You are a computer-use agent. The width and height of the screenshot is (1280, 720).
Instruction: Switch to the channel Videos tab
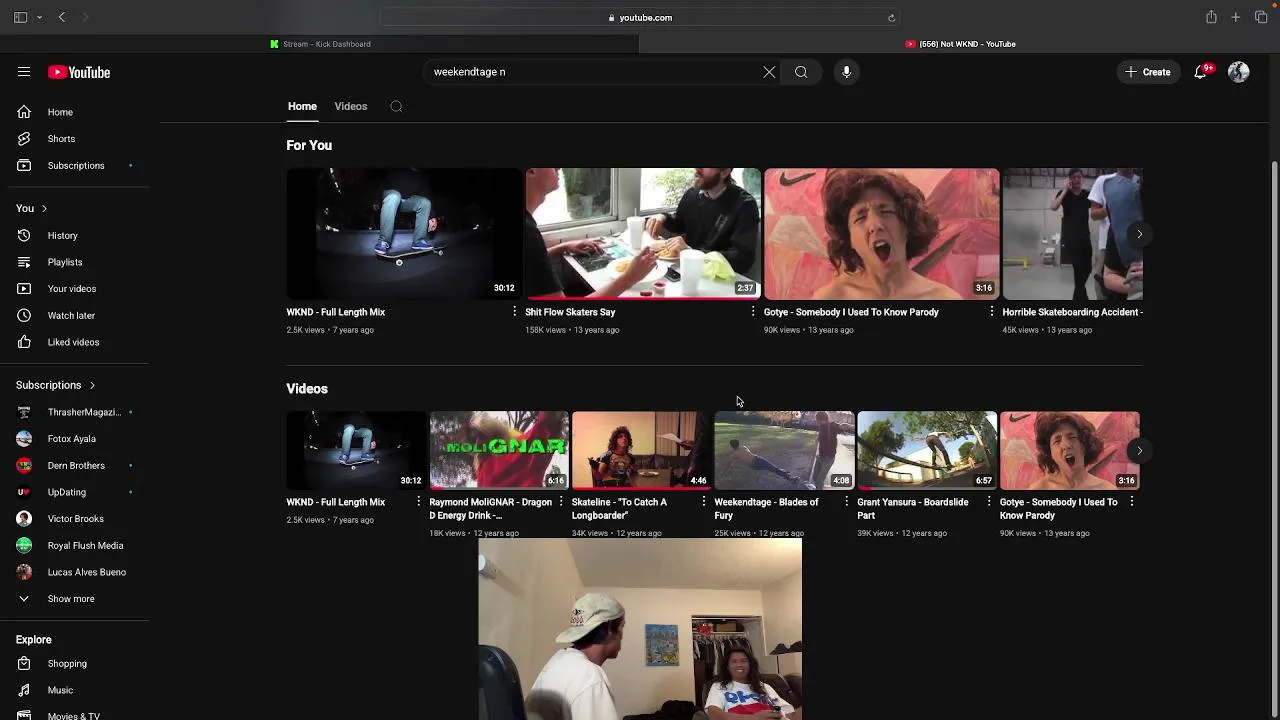pyautogui.click(x=351, y=106)
